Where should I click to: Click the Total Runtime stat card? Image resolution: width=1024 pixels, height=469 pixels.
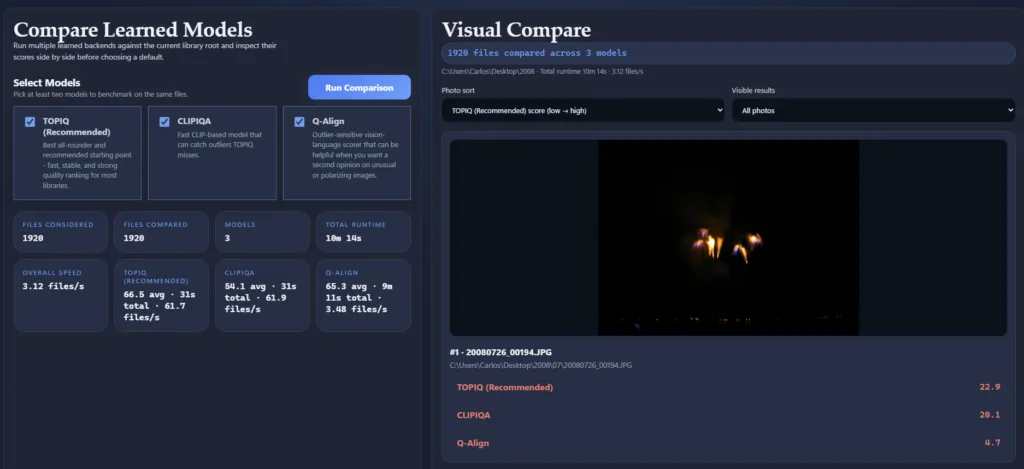point(364,232)
